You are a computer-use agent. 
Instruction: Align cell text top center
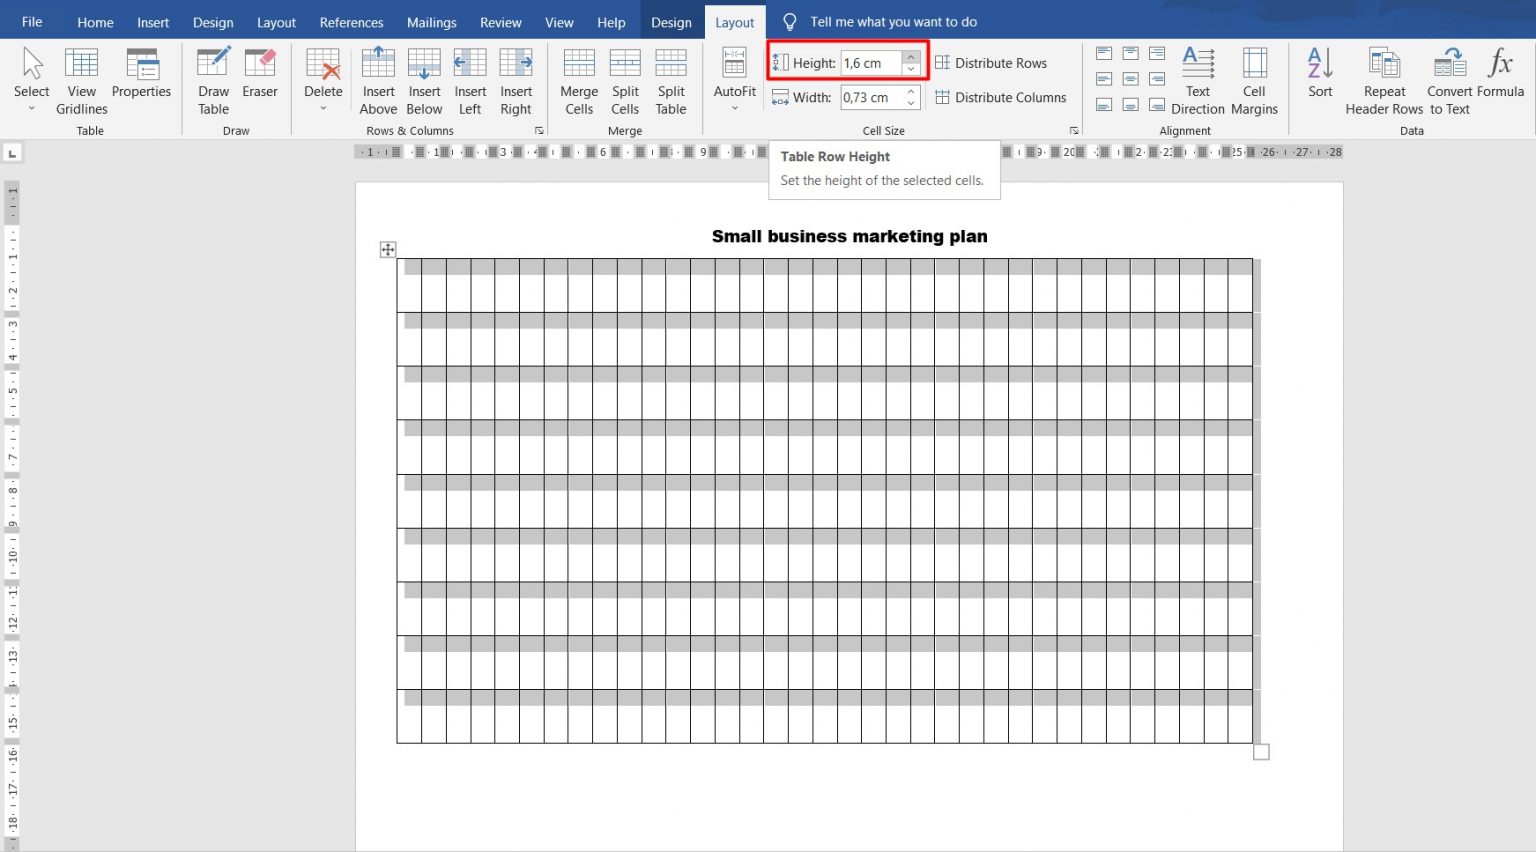(x=1130, y=54)
